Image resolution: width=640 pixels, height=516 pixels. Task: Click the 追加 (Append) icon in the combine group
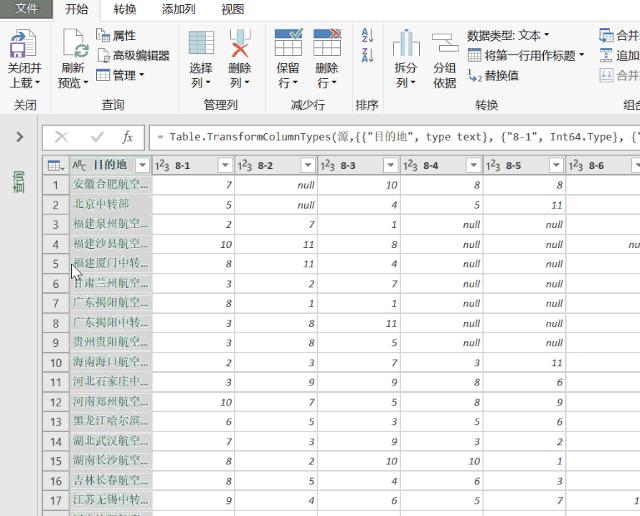click(606, 55)
